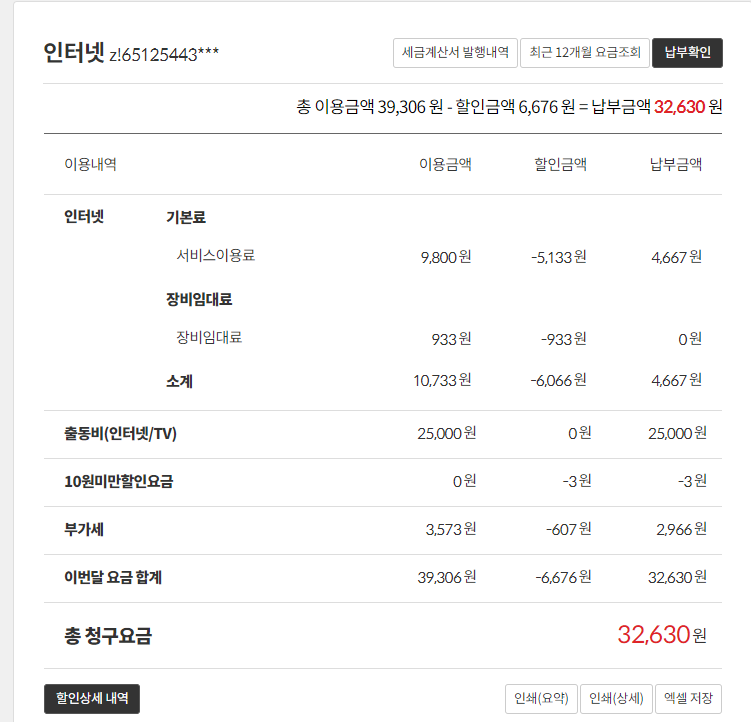Click the 최근 12개월 요금조회 button
The height and width of the screenshot is (722, 751).
tap(584, 53)
